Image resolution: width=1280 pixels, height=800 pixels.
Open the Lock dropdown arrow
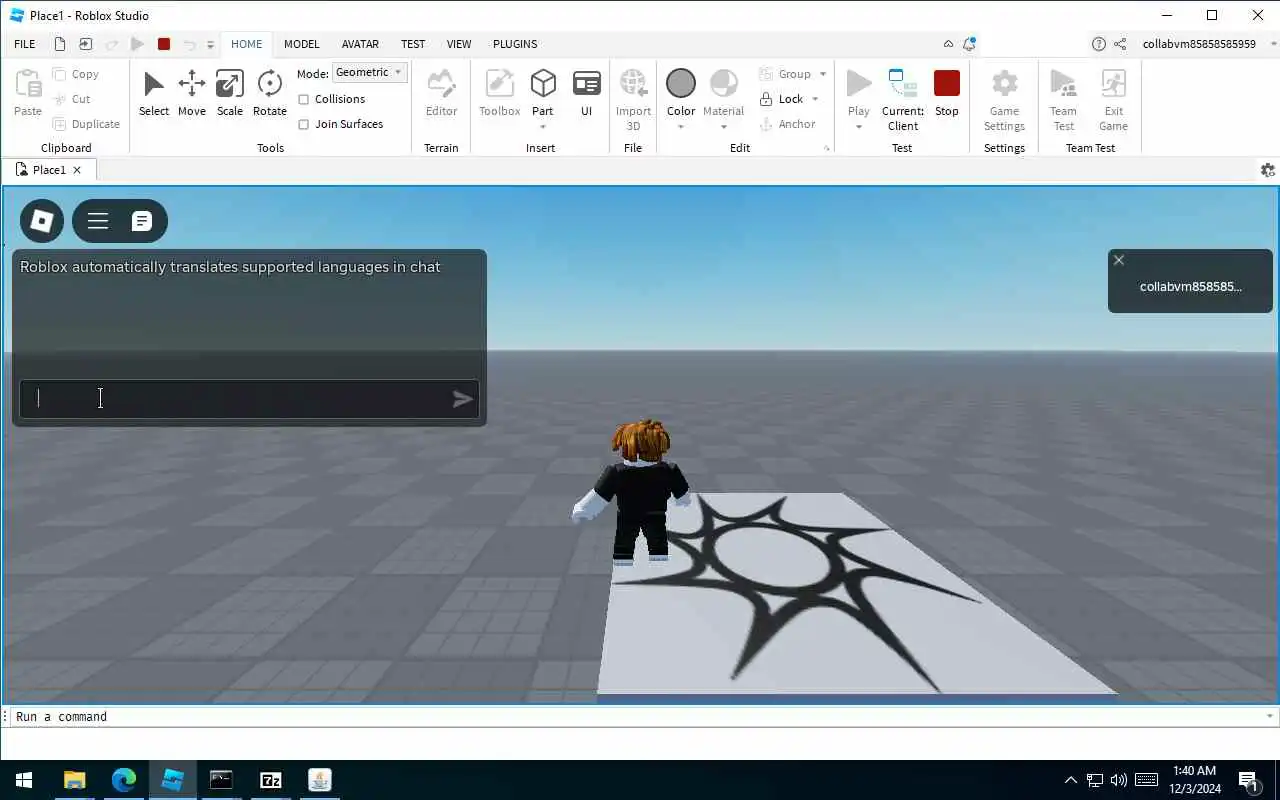(815, 99)
